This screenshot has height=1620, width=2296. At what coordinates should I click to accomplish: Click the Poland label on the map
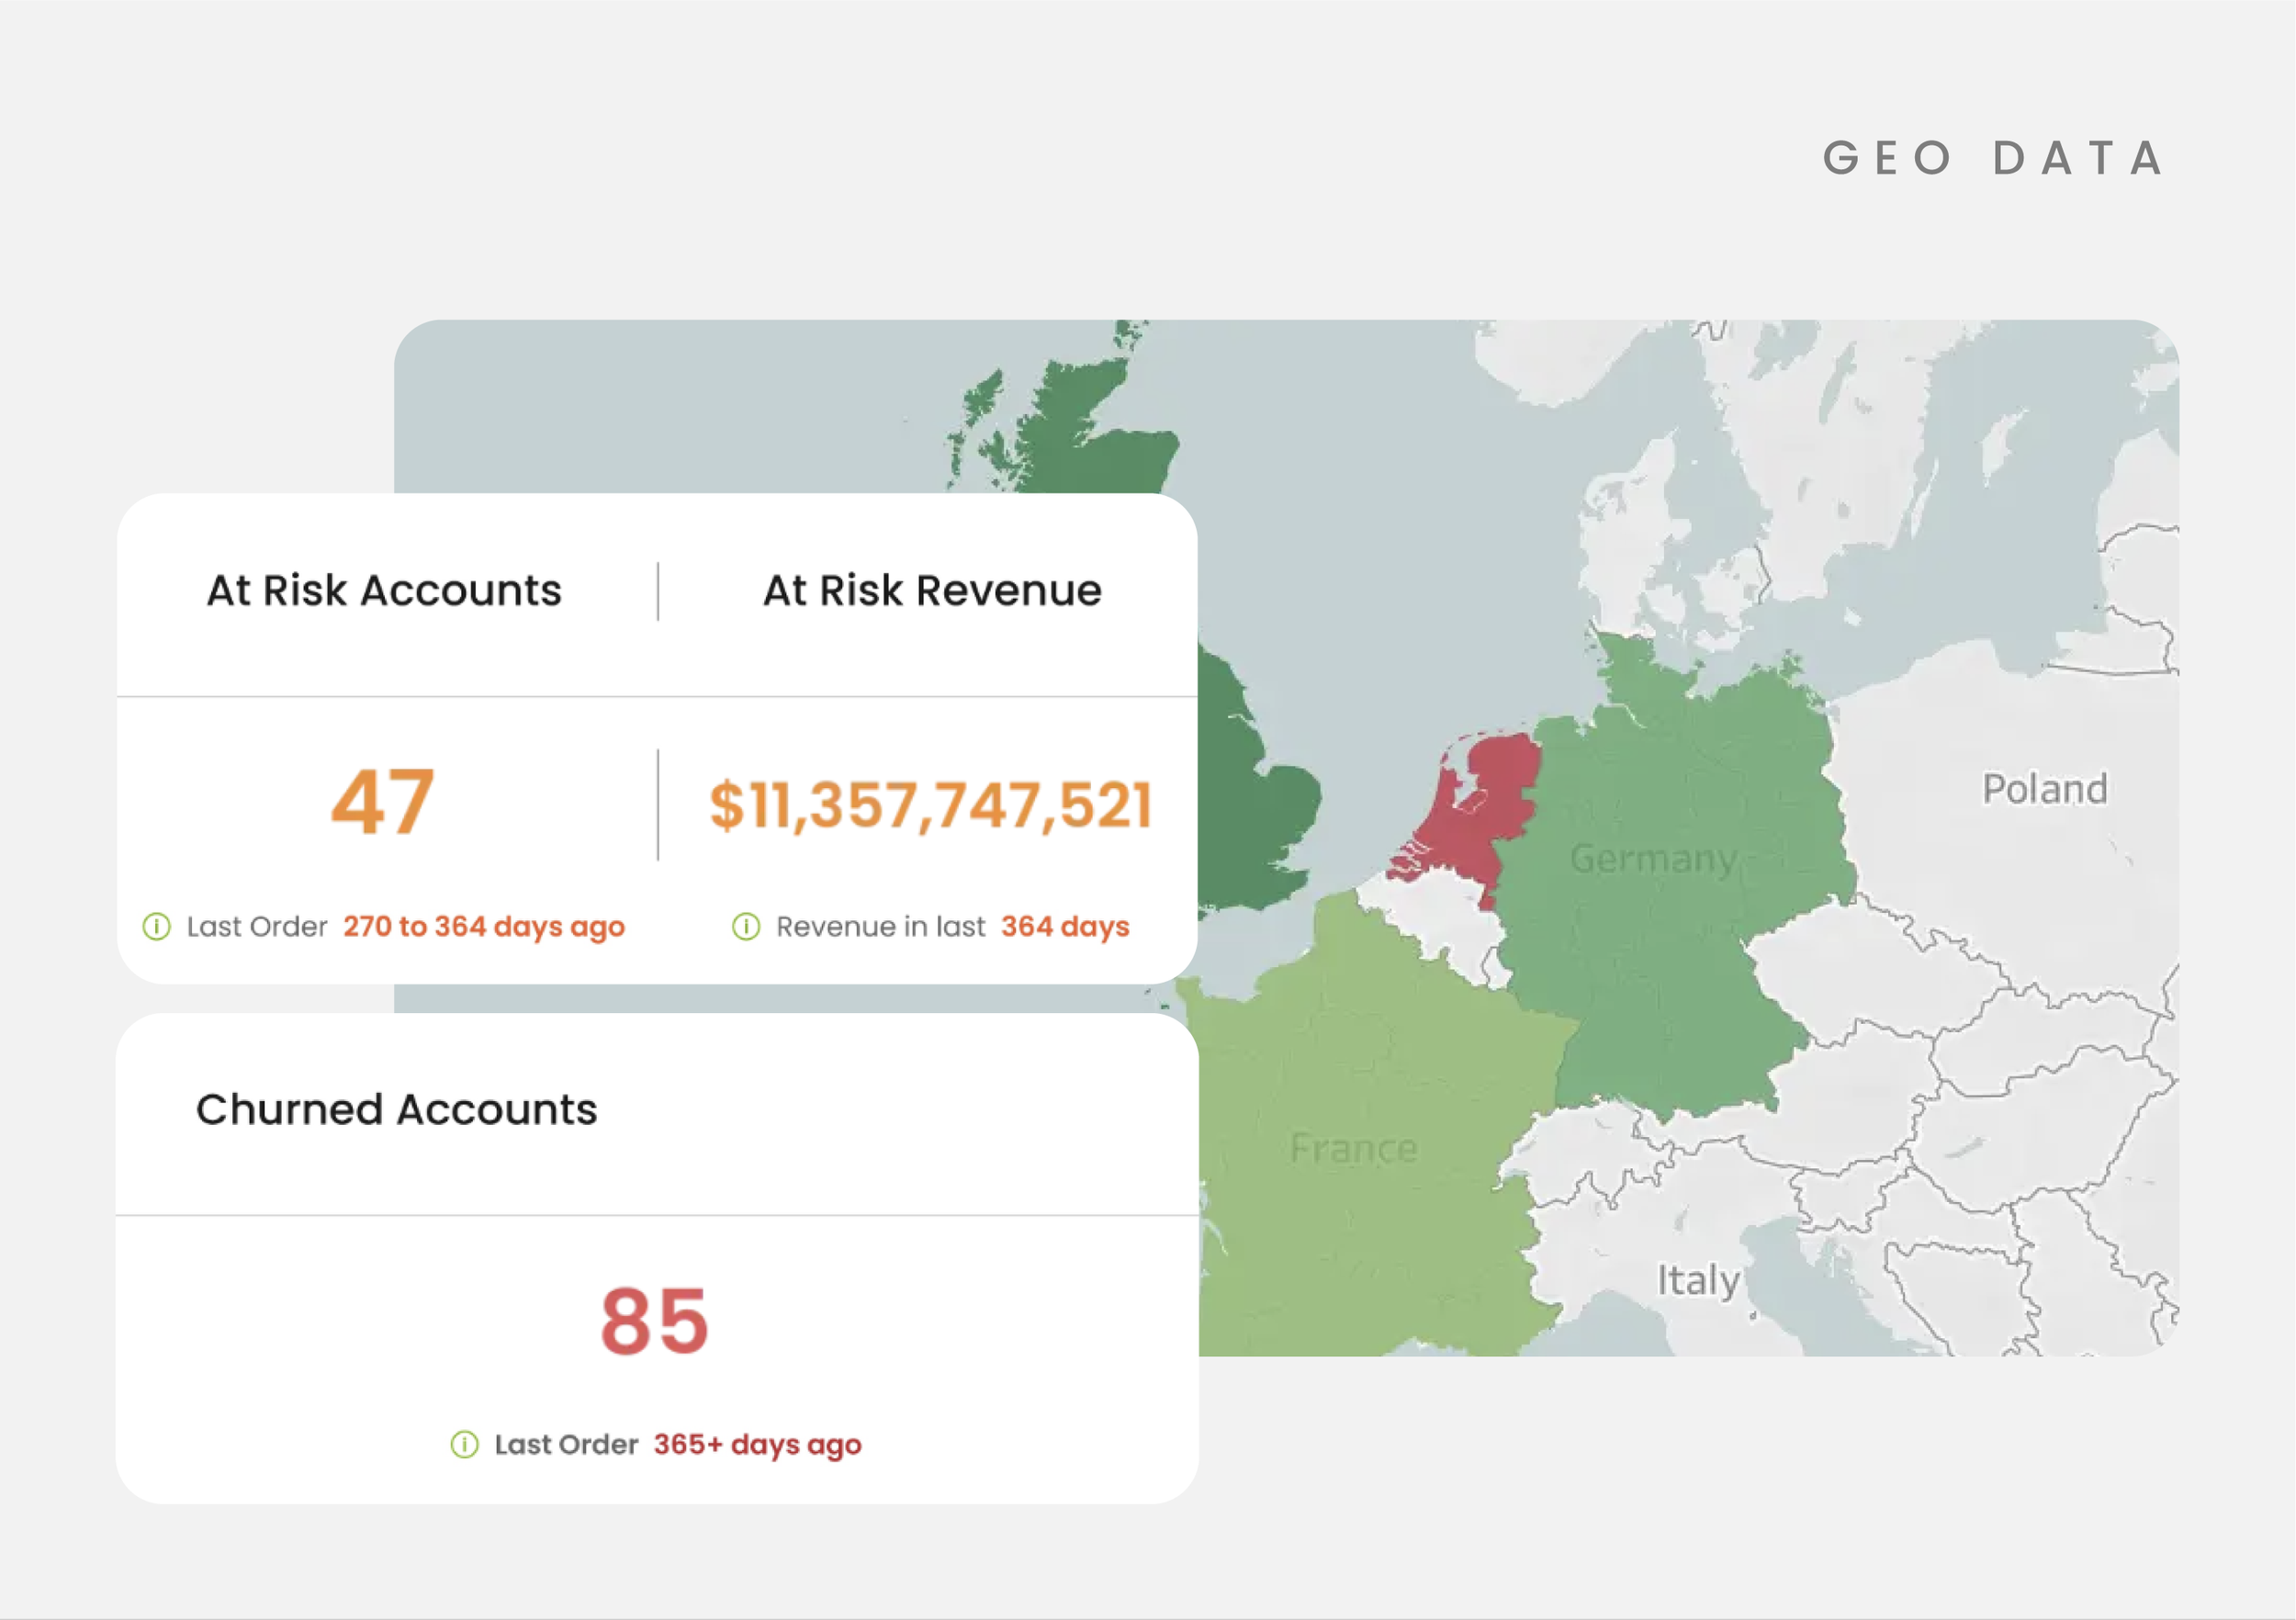click(x=2045, y=789)
